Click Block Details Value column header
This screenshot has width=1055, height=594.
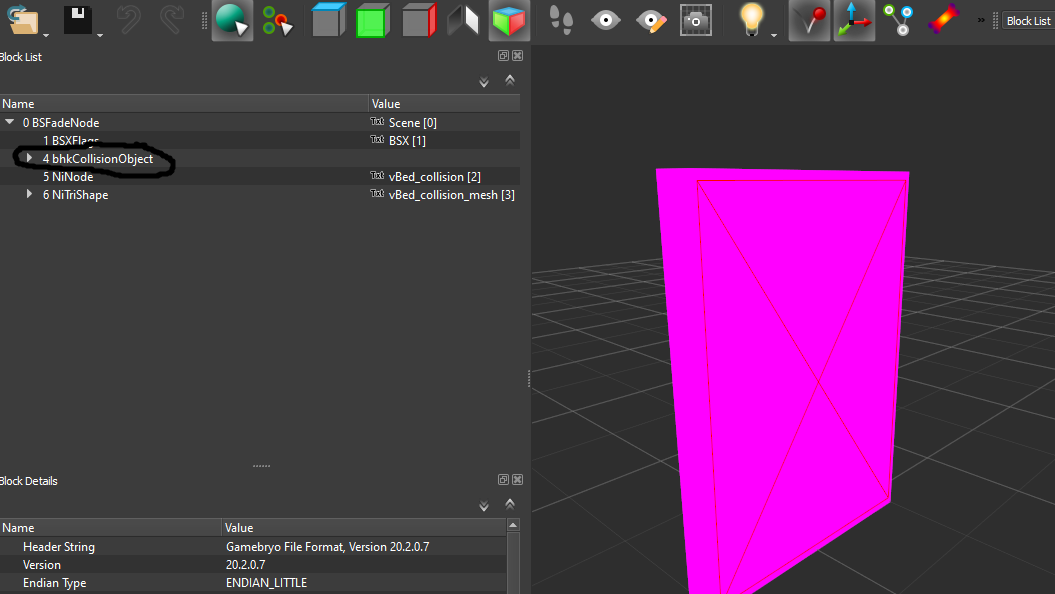[363, 527]
